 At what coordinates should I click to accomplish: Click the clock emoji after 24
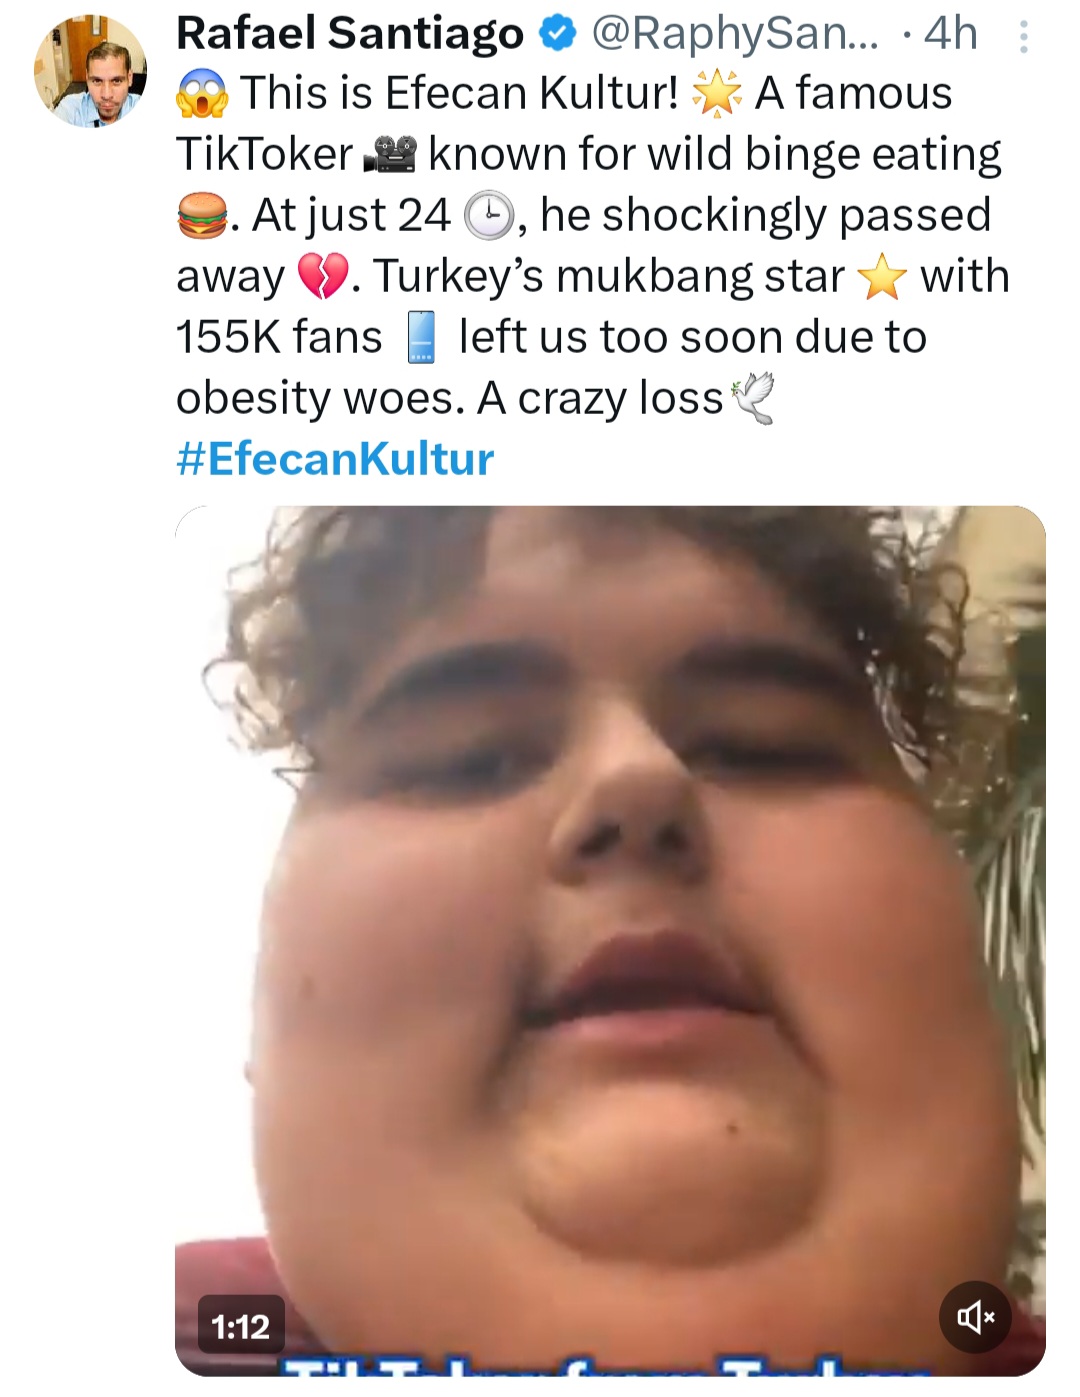point(489,216)
